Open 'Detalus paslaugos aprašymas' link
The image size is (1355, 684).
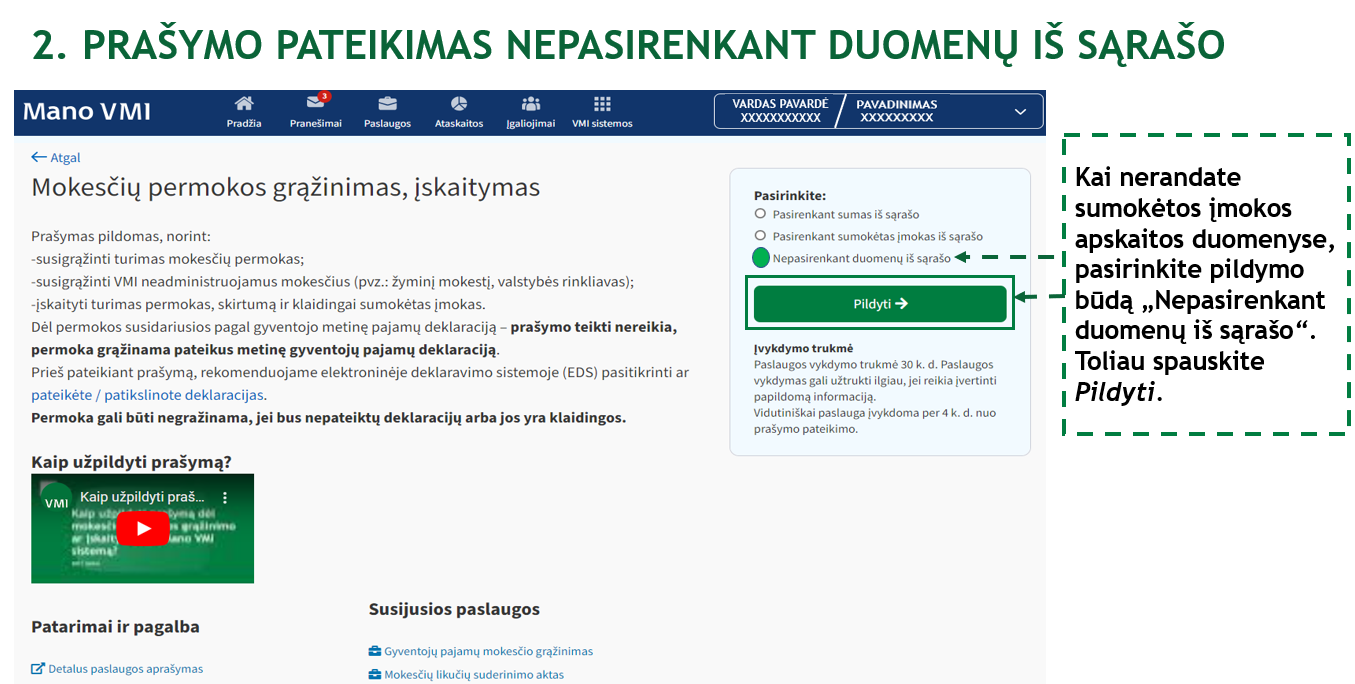[125, 669]
